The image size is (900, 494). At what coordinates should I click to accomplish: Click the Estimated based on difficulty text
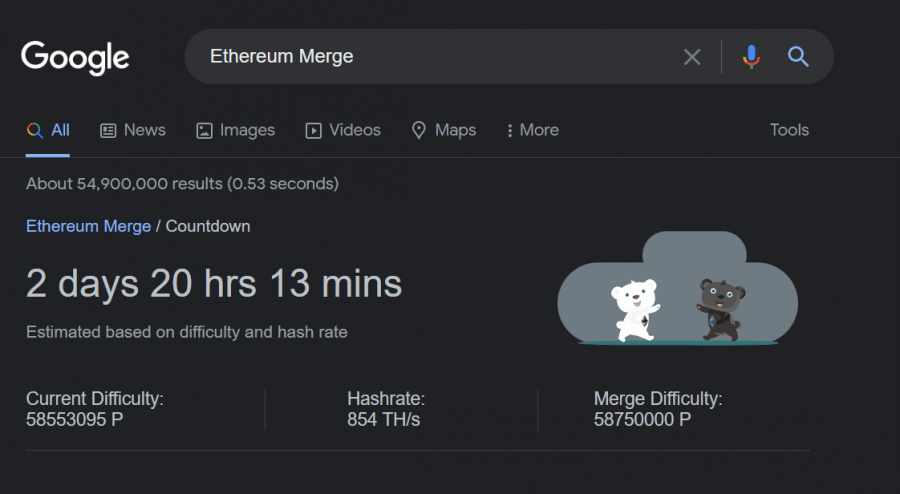[x=187, y=332]
